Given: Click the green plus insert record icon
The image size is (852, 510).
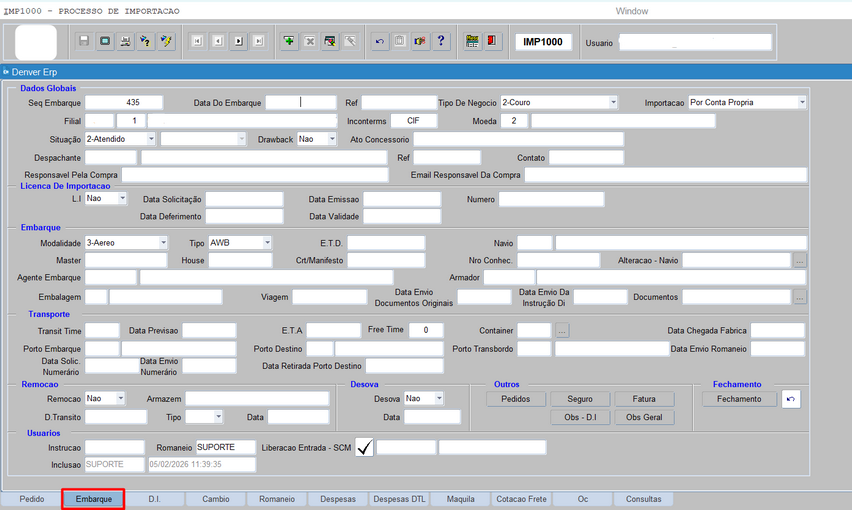Looking at the screenshot, I should pyautogui.click(x=289, y=41).
